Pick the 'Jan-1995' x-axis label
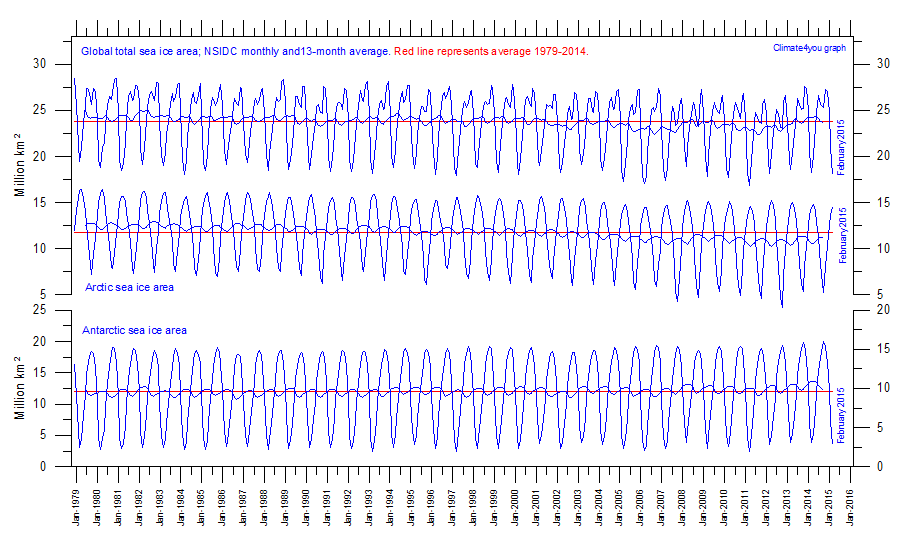Screen dimensions: 909x549 [410, 508]
